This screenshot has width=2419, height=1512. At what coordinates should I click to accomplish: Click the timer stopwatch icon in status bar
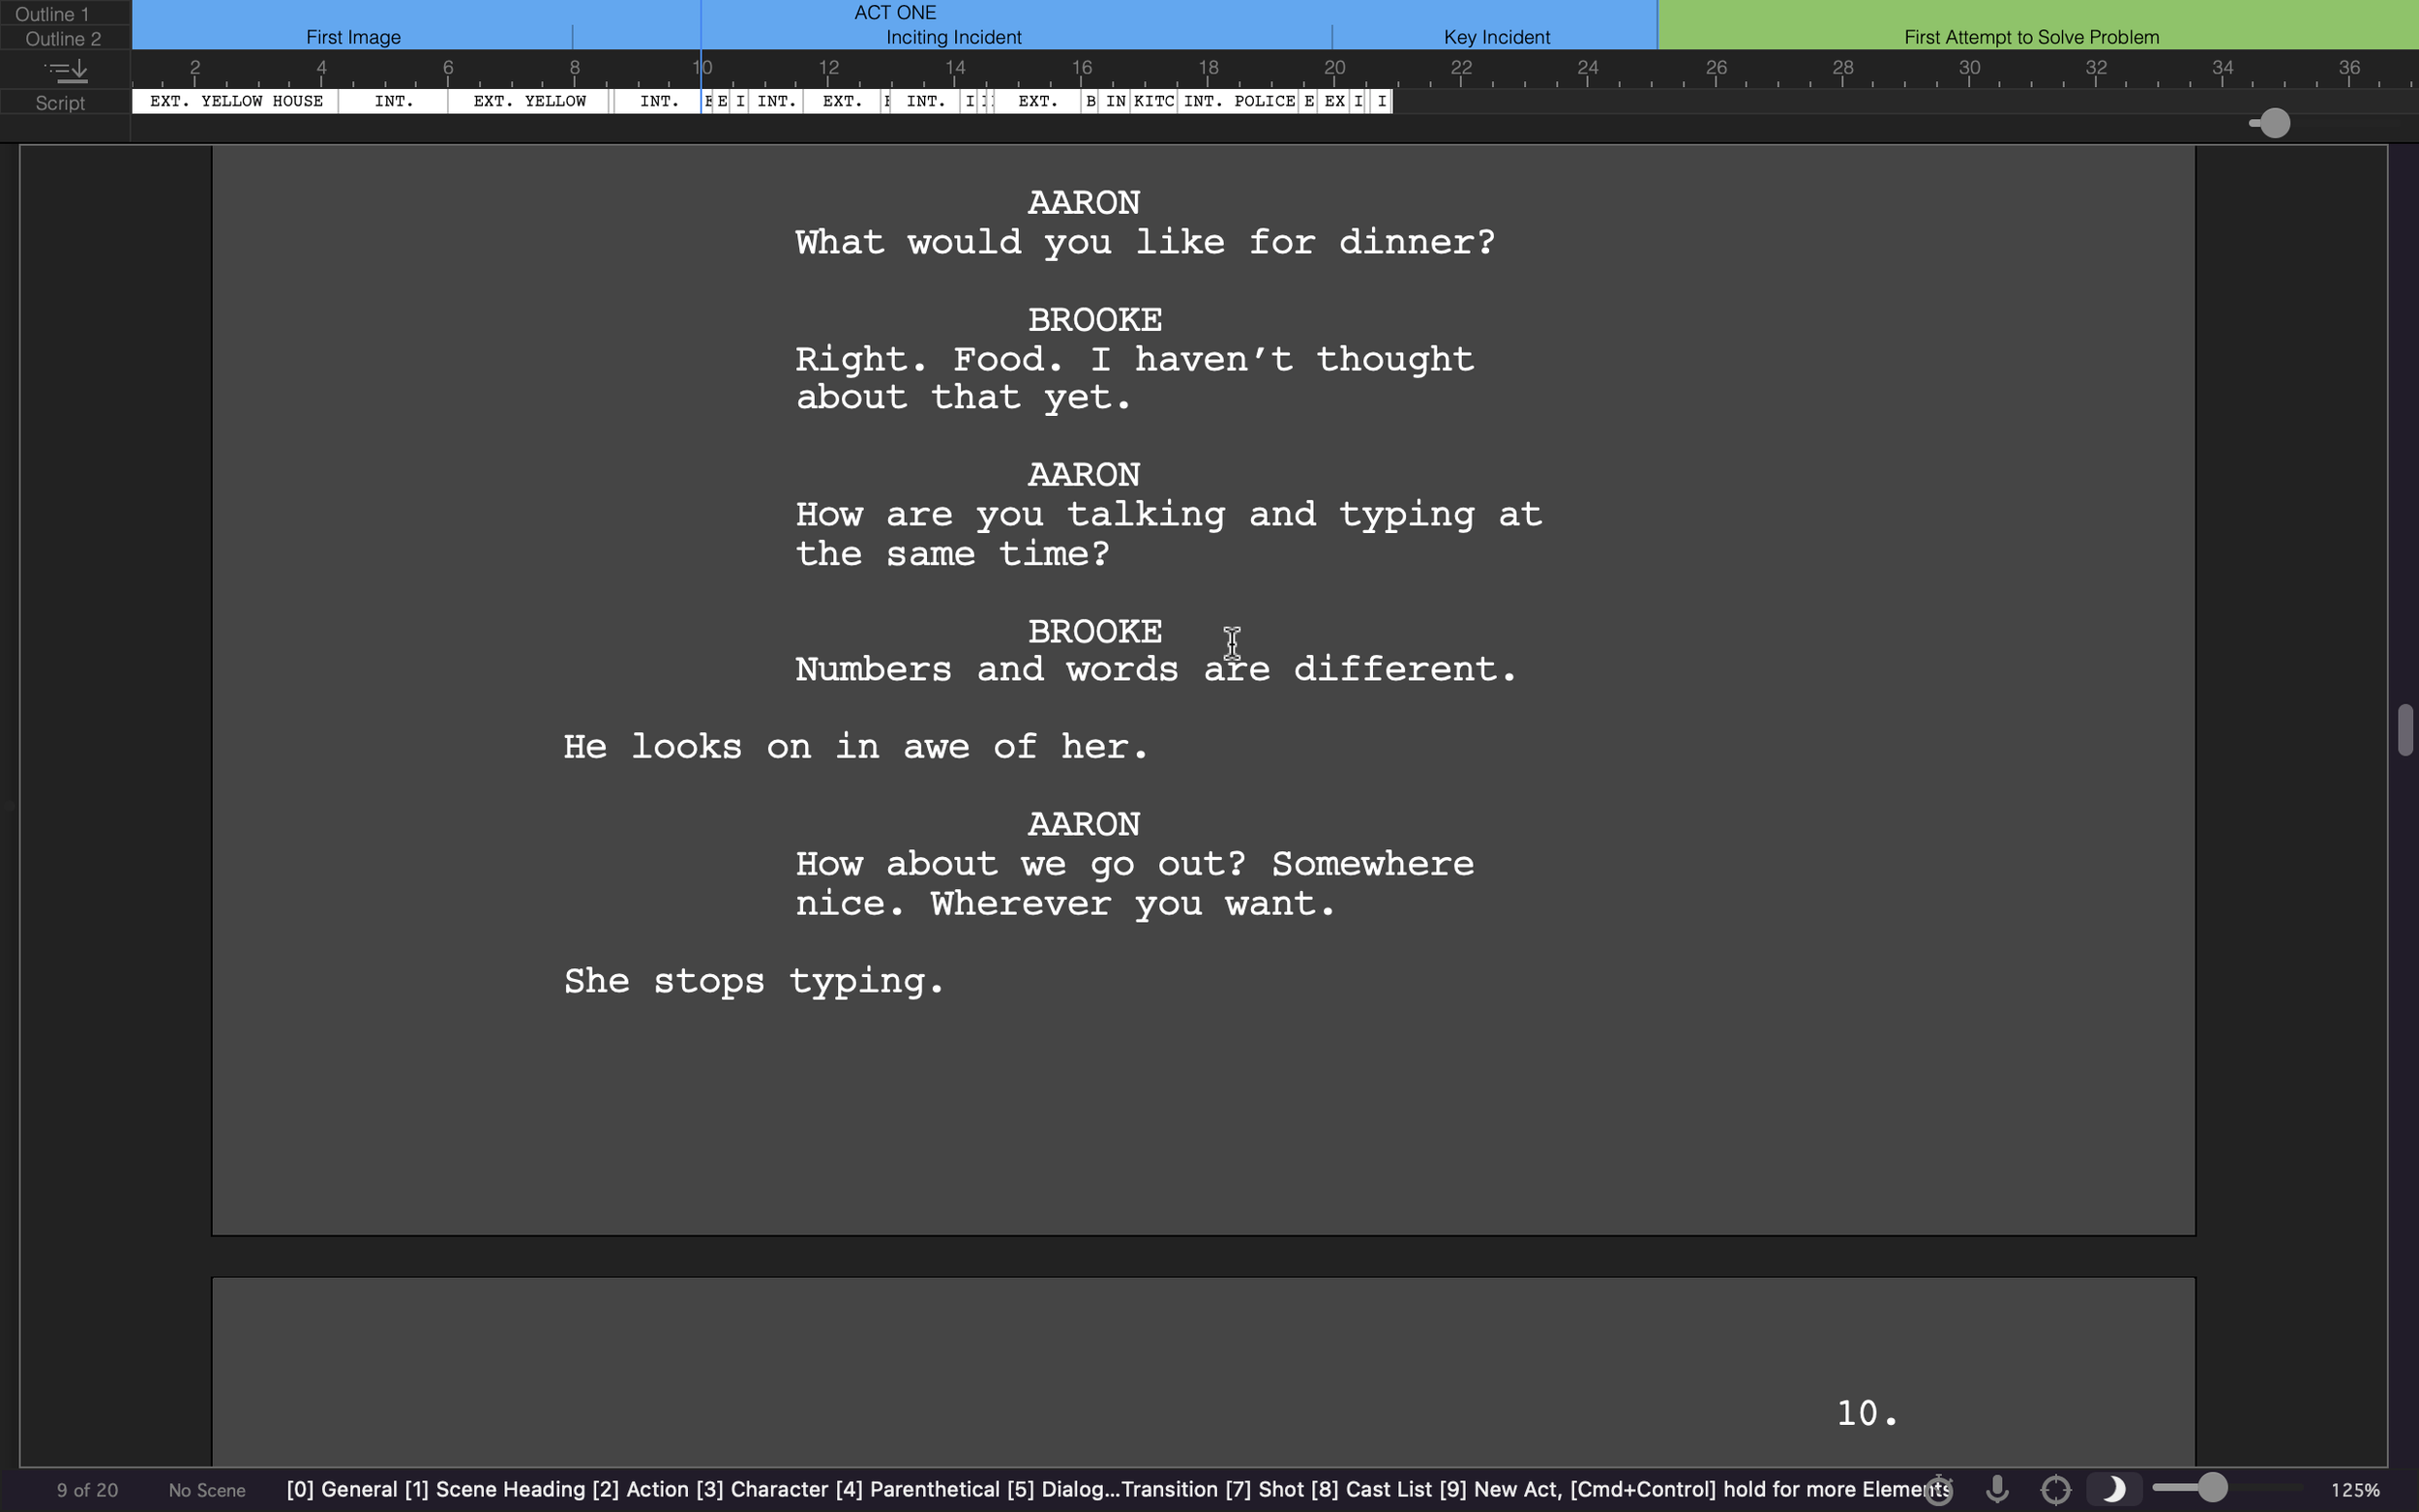(x=1938, y=1490)
